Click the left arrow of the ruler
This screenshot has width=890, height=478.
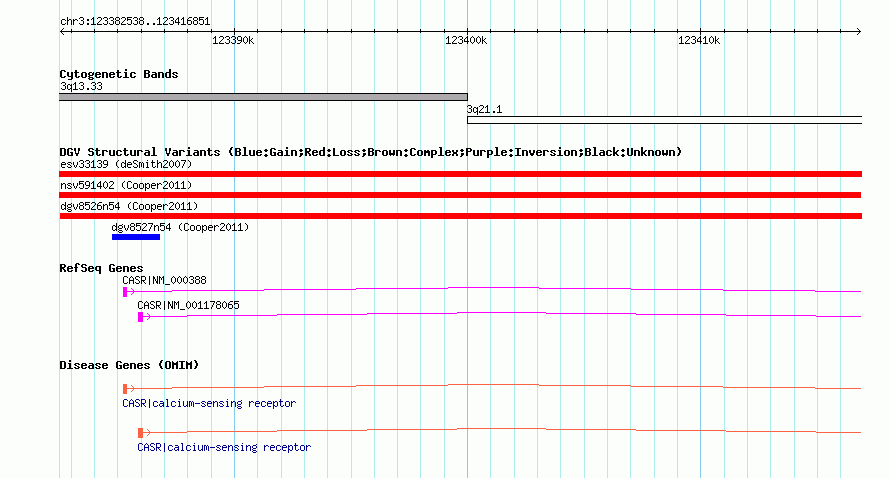[x=63, y=31]
